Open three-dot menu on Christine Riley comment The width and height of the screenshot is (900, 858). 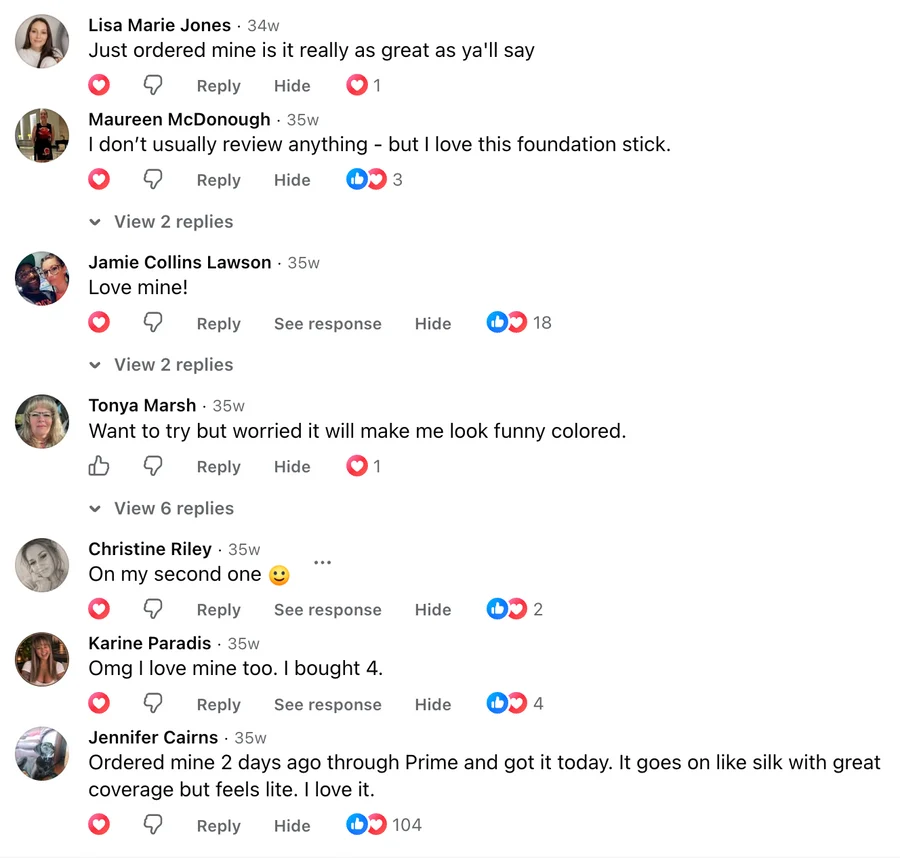323,562
